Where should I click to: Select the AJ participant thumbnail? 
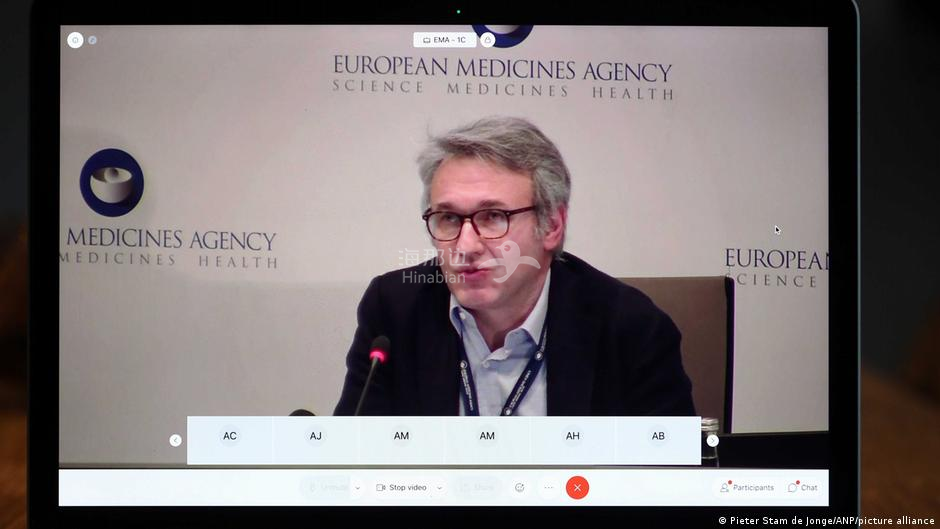click(316, 440)
